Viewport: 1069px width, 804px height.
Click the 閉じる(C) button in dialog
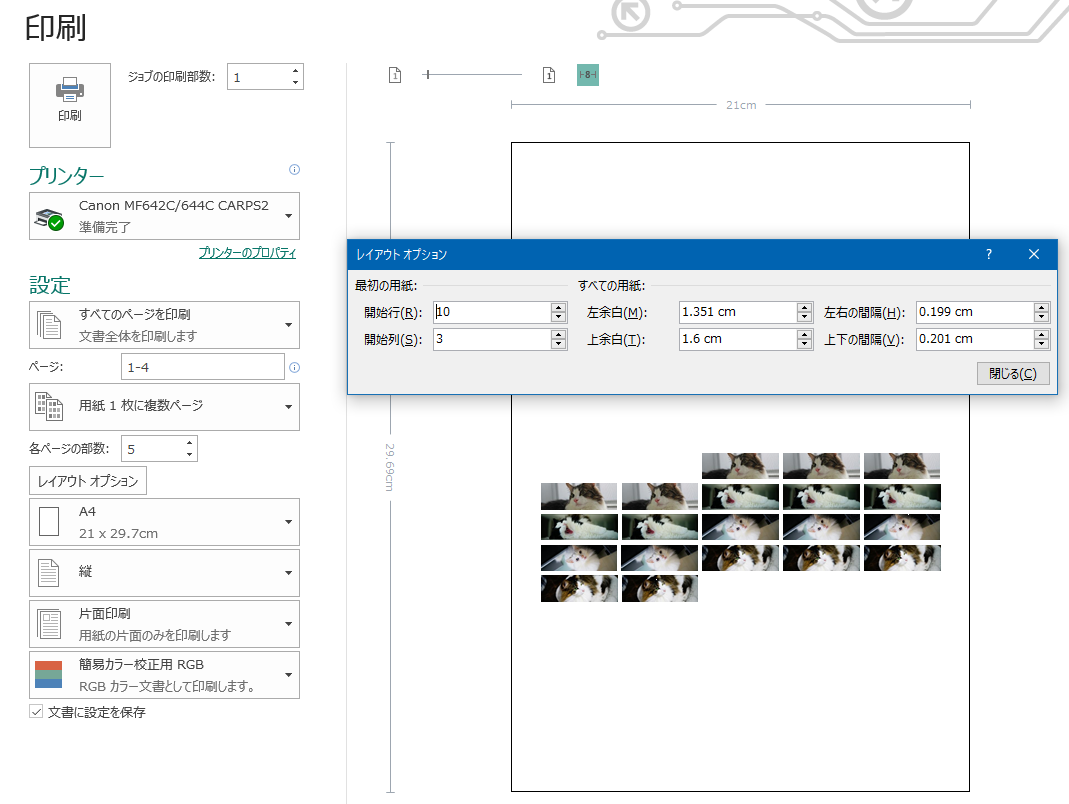pos(1012,374)
